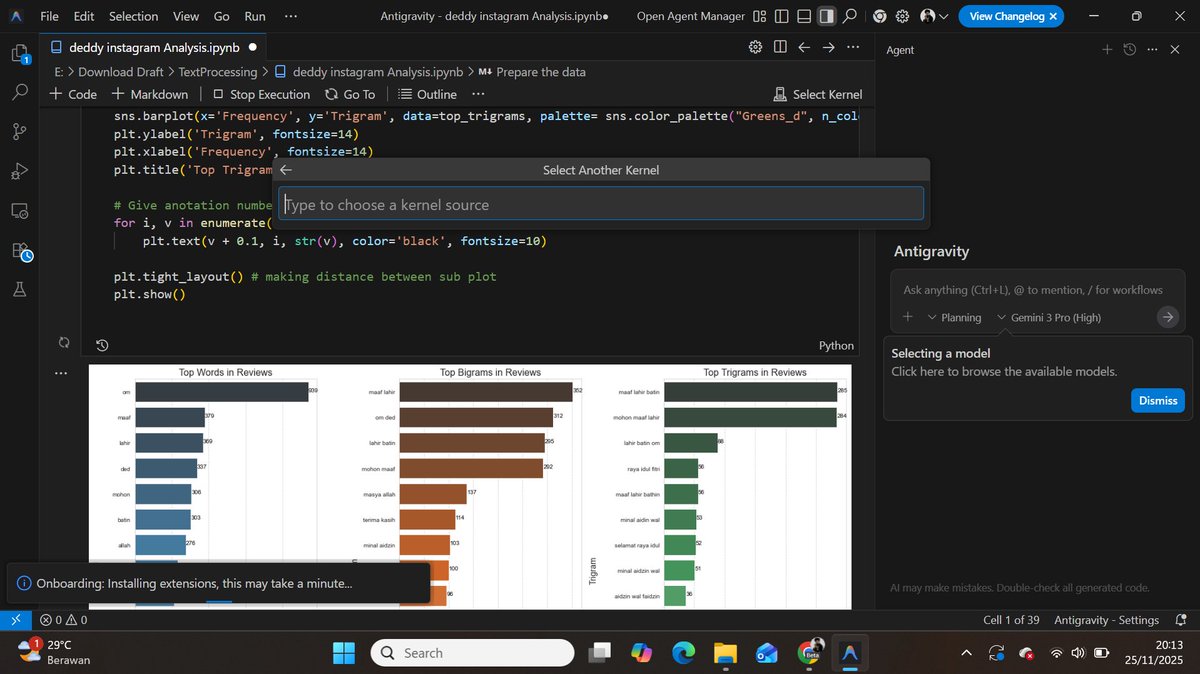
Task: Open the Search view in activity bar
Action: [20, 92]
